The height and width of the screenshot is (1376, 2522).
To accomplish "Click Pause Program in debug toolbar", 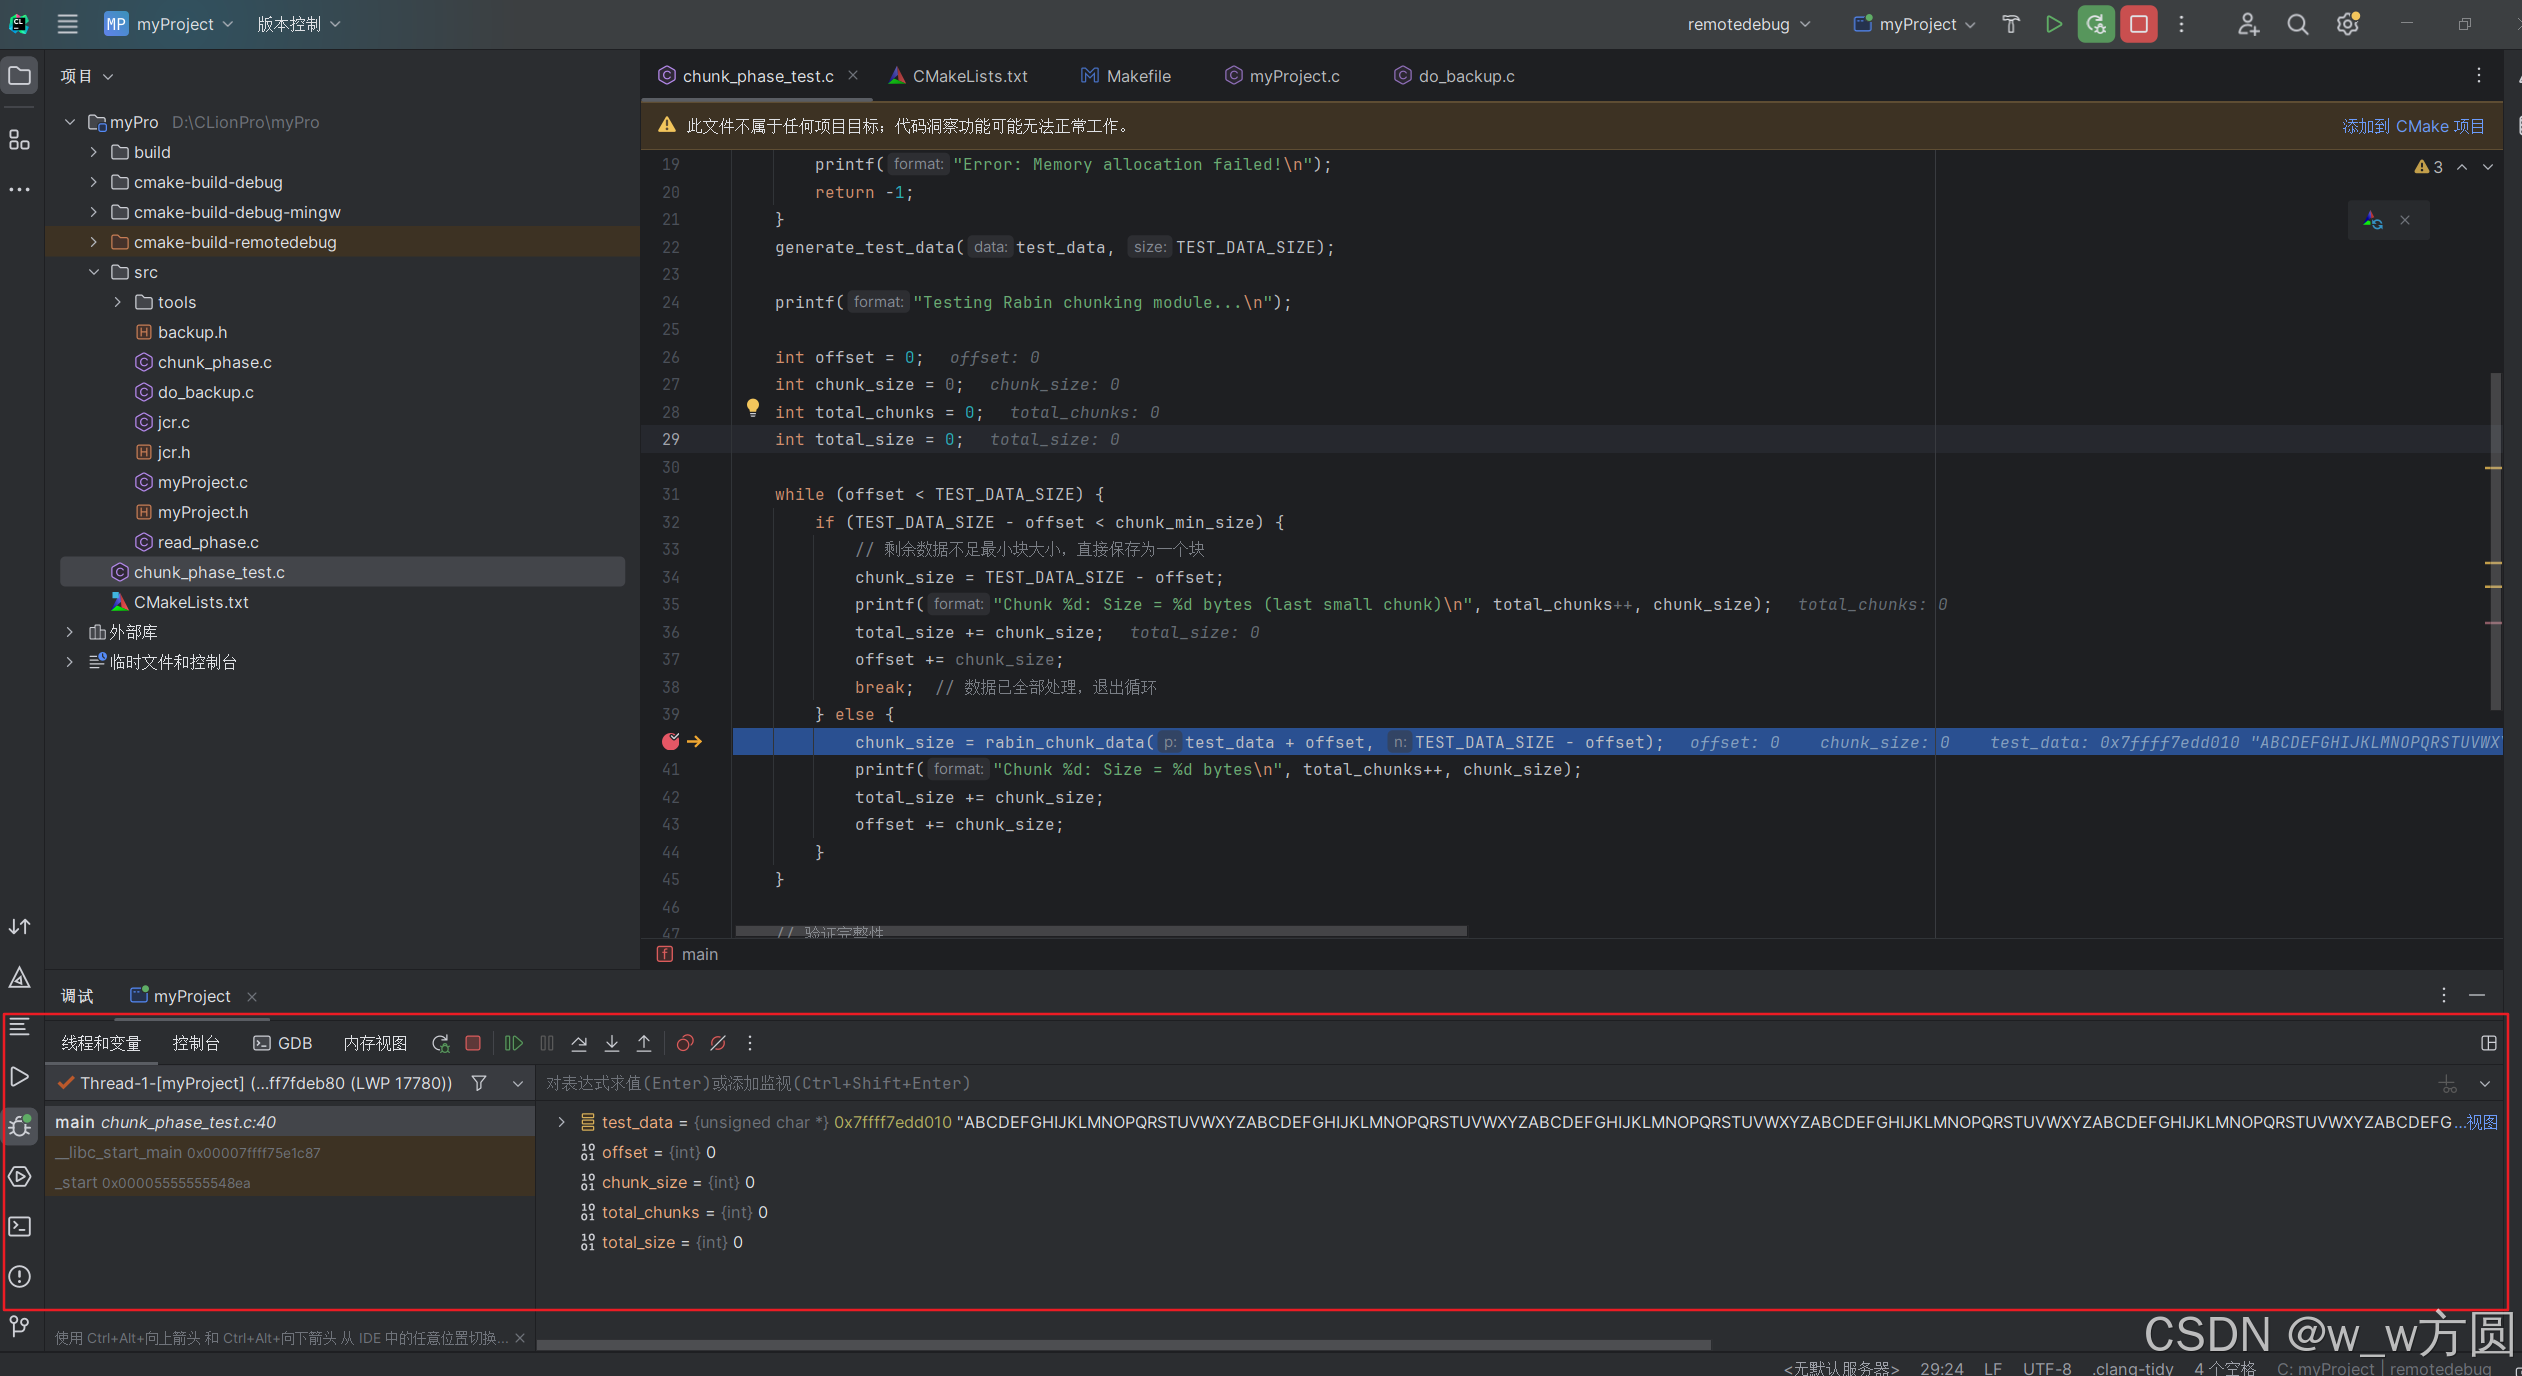I will [x=547, y=1043].
